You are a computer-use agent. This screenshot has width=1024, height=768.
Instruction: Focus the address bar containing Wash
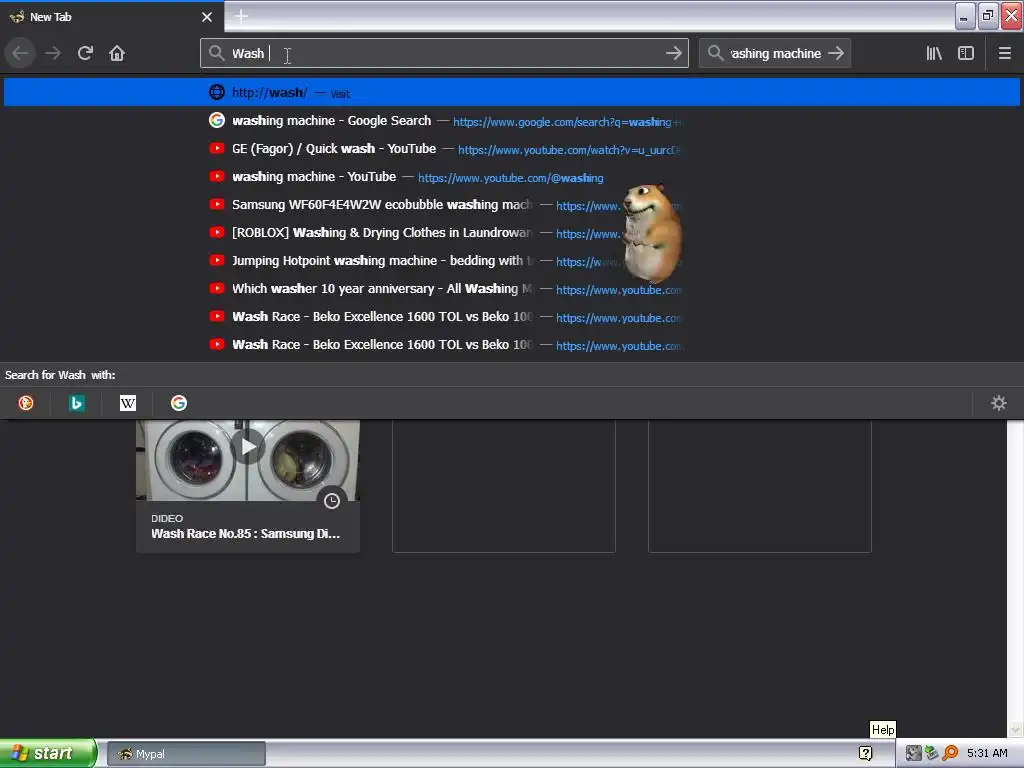[444, 53]
